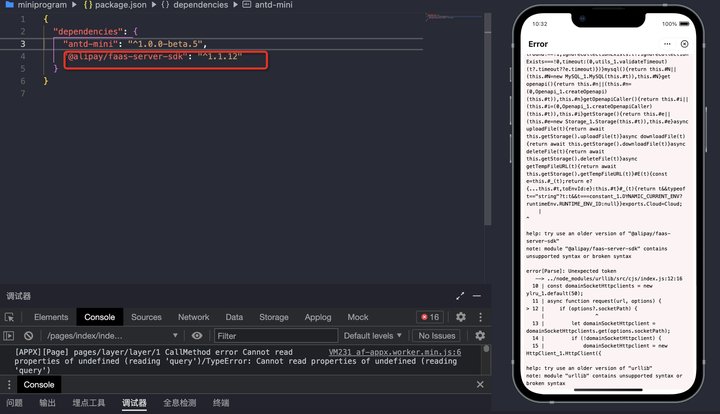The height and width of the screenshot is (414, 720).
Task: Click the "antd-mini" key on line 3
Action: (x=90, y=44)
